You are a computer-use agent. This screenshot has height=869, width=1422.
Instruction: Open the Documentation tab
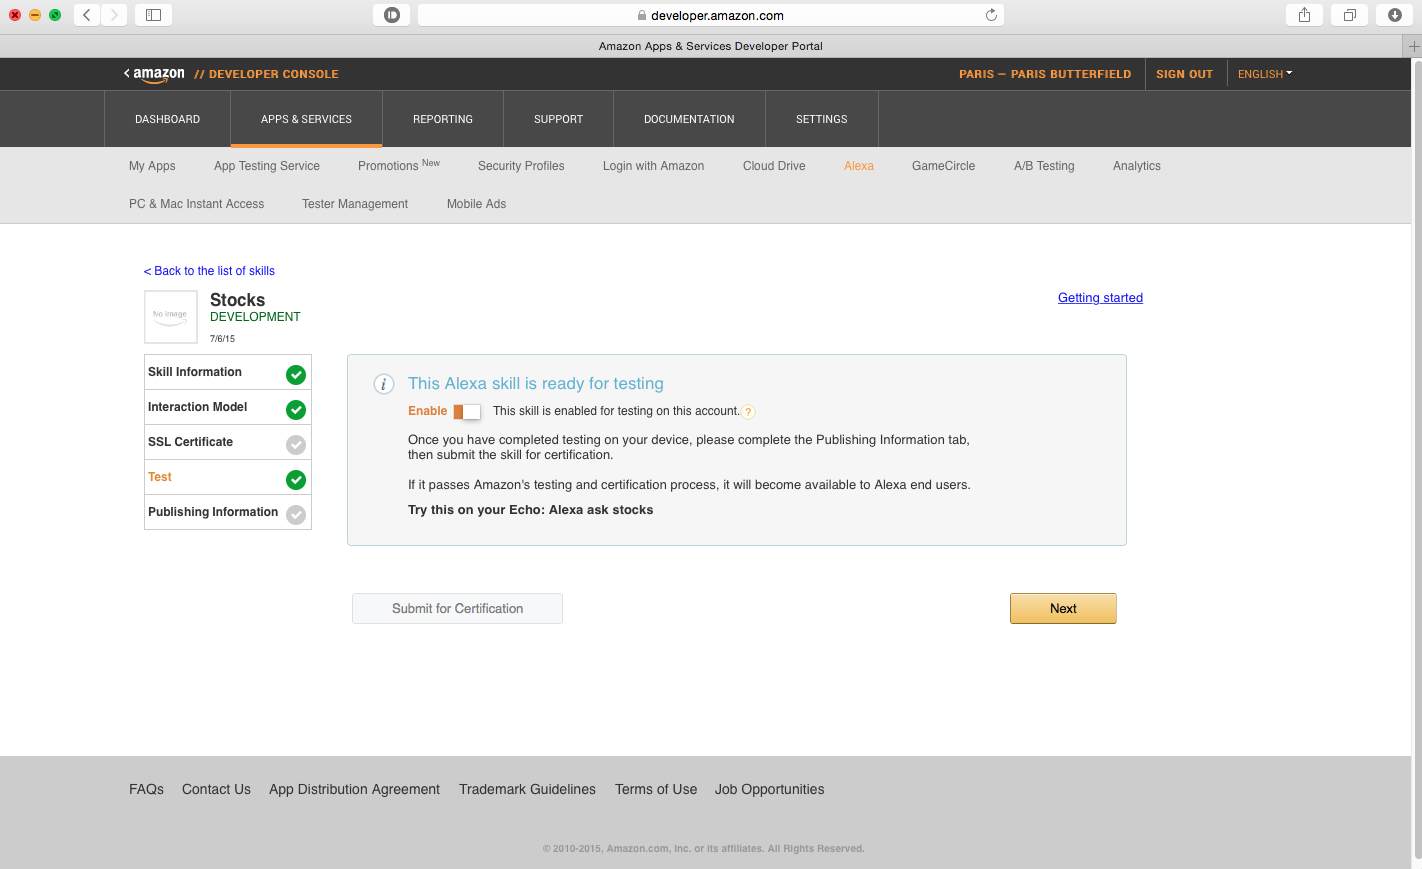tap(689, 119)
